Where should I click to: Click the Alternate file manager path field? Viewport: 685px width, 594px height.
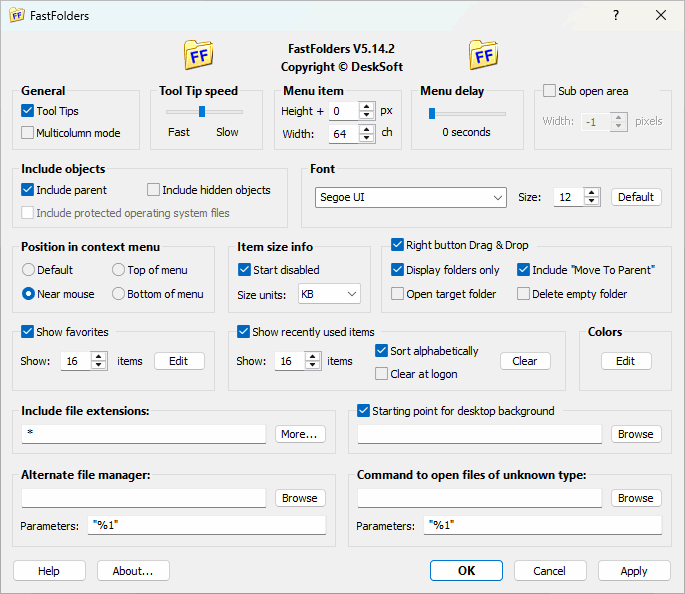click(144, 498)
